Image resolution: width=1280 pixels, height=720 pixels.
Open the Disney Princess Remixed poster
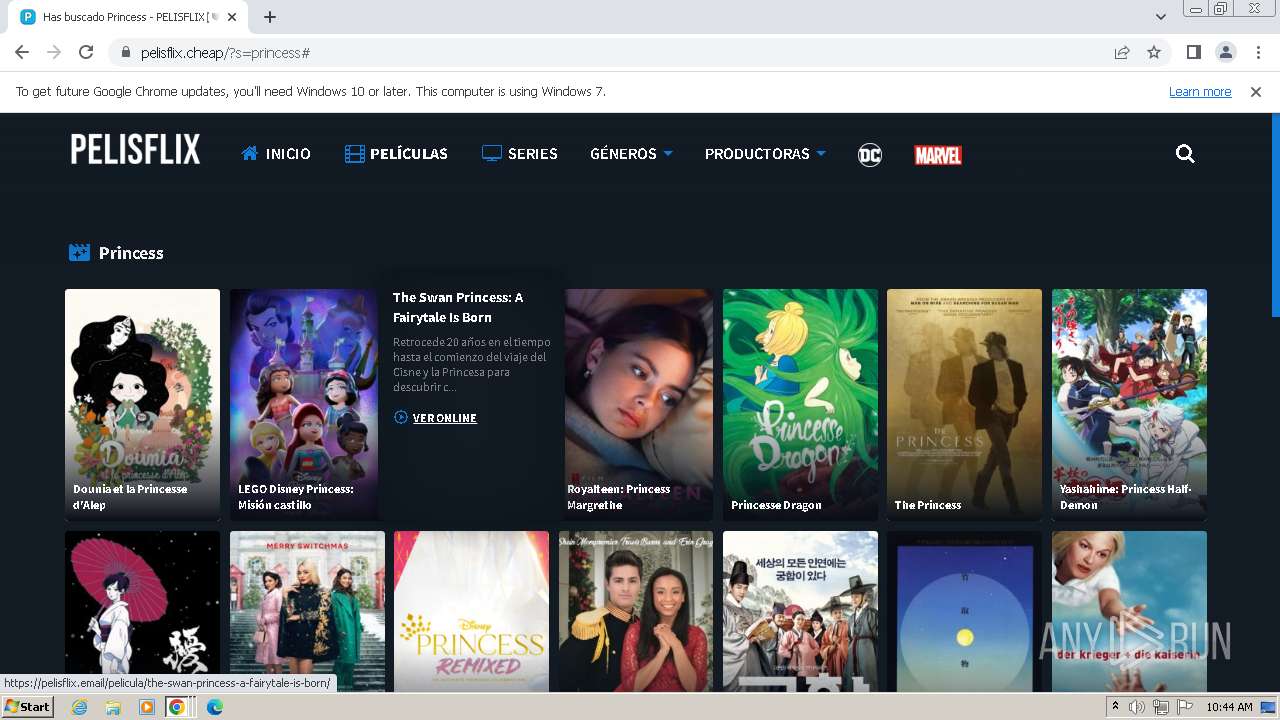click(x=471, y=611)
